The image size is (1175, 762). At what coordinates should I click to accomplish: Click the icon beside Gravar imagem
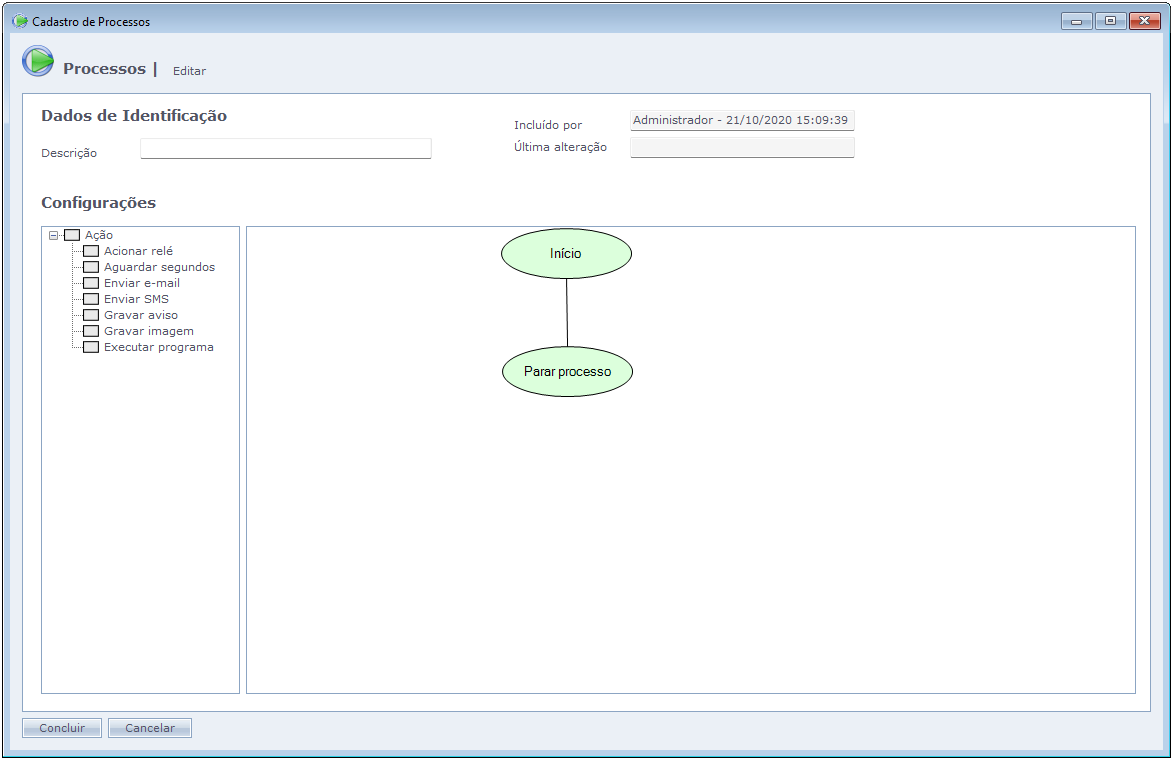91,331
